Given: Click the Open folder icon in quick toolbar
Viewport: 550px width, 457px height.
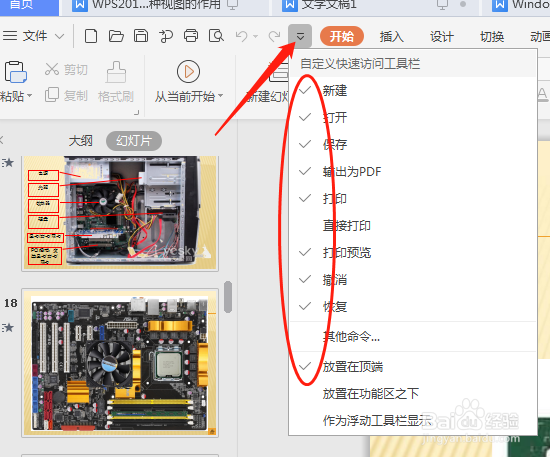Looking at the screenshot, I should [116, 36].
